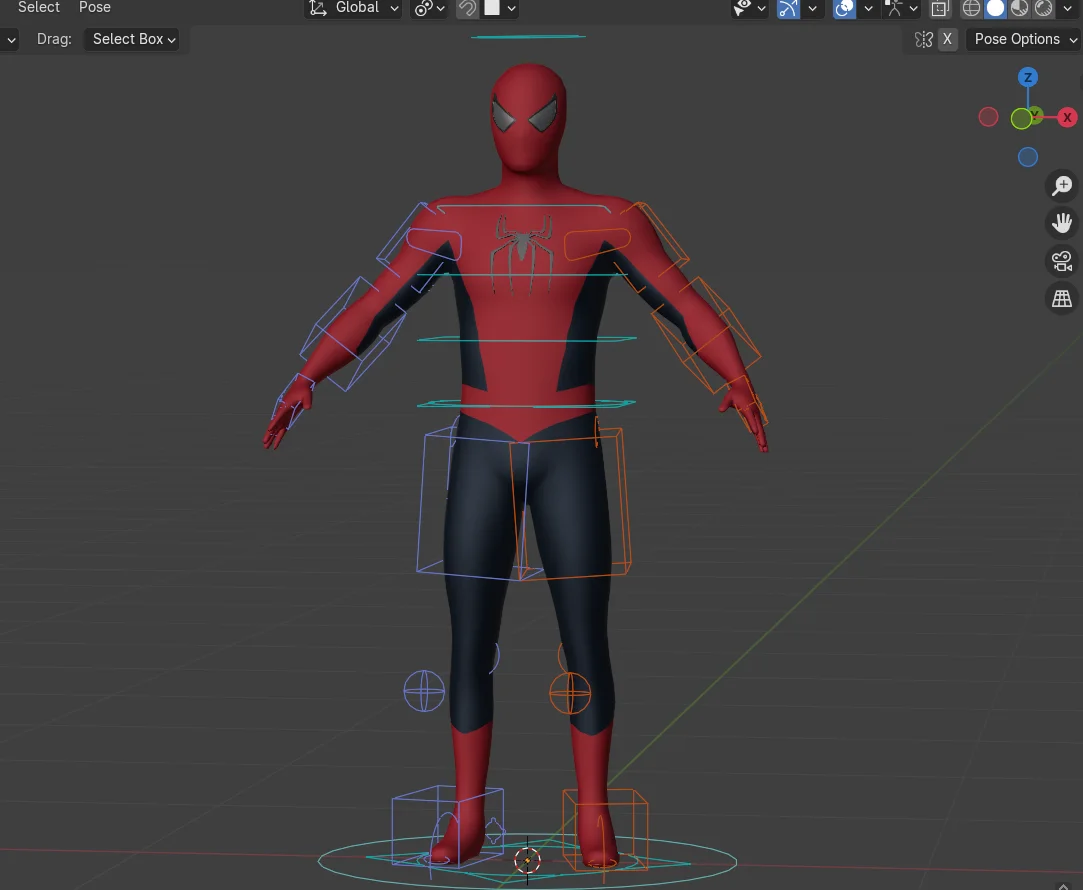Open the Object Types Visibility dropdown
The image size is (1083, 890).
coord(748,9)
